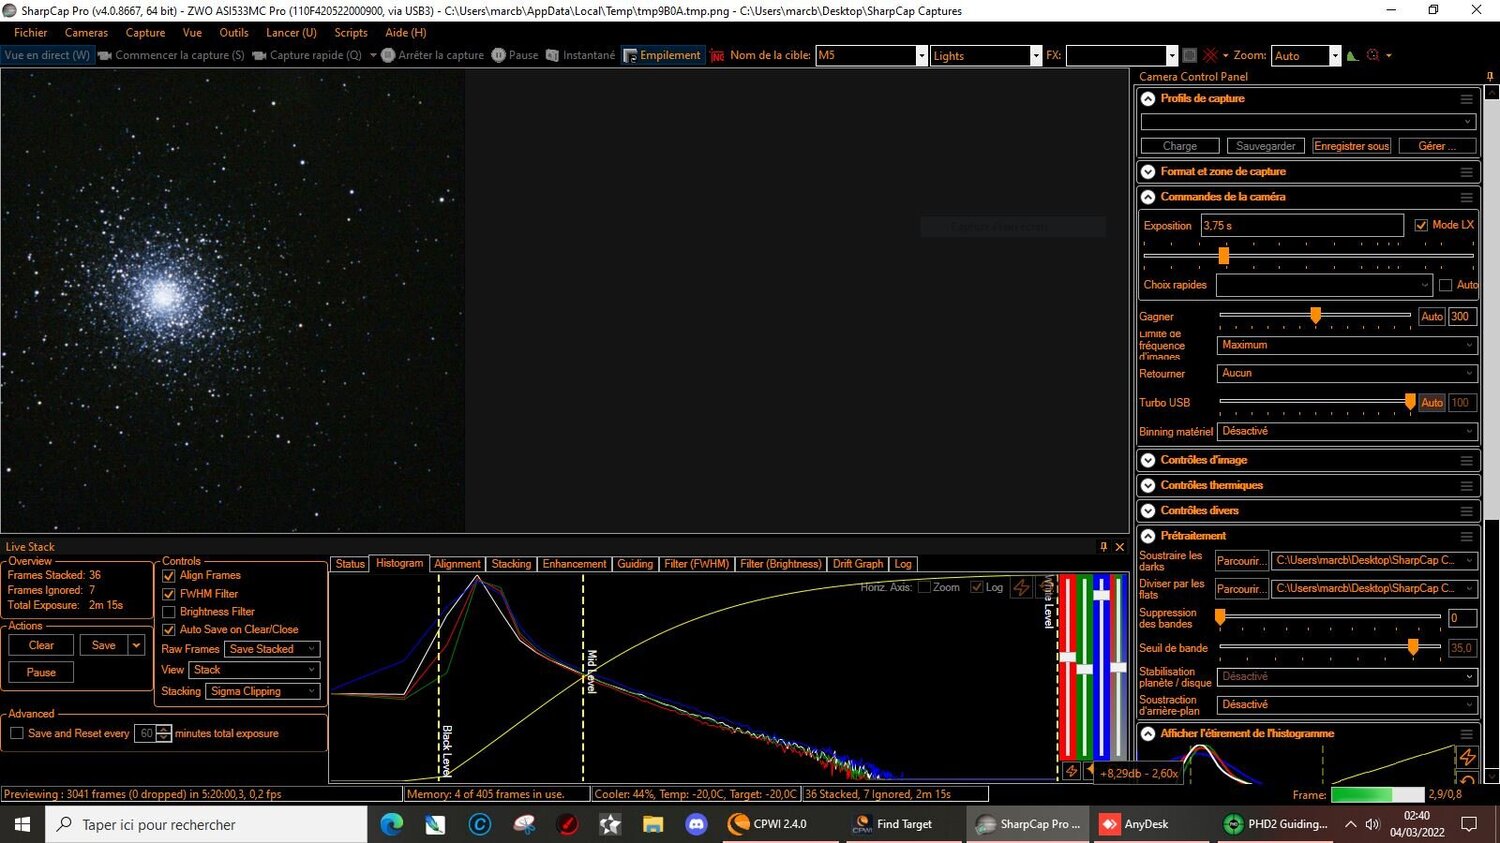Open Stacking Sigma Clipping dropdown

[263, 691]
